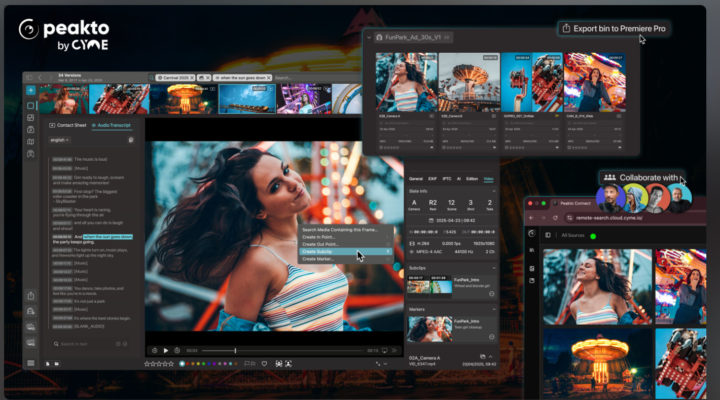The width and height of the screenshot is (720, 400).
Task: Collapse the Markers section
Action: click(494, 310)
